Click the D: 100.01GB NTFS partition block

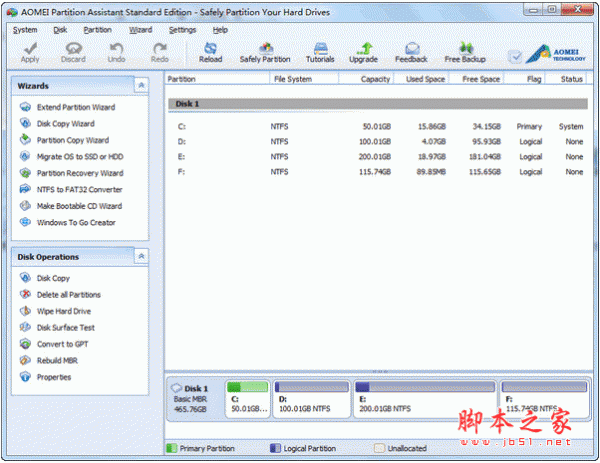coord(312,399)
